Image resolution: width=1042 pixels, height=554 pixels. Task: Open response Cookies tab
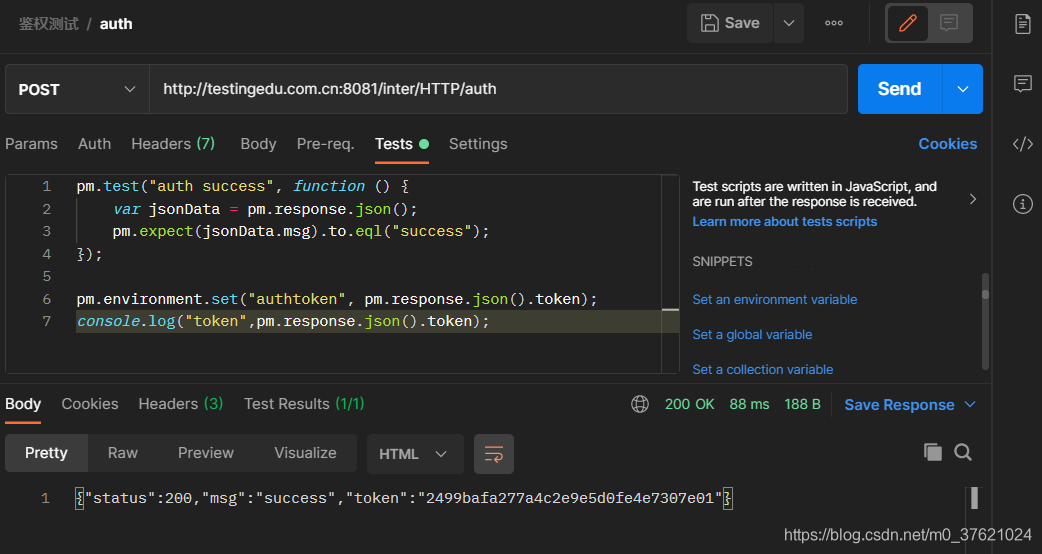pos(90,404)
